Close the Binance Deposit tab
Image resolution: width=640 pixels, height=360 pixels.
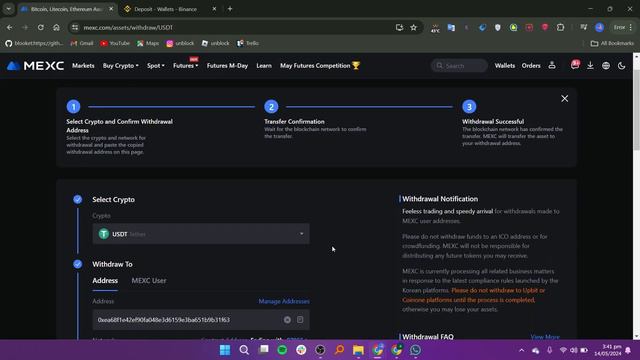pyautogui.click(x=214, y=9)
